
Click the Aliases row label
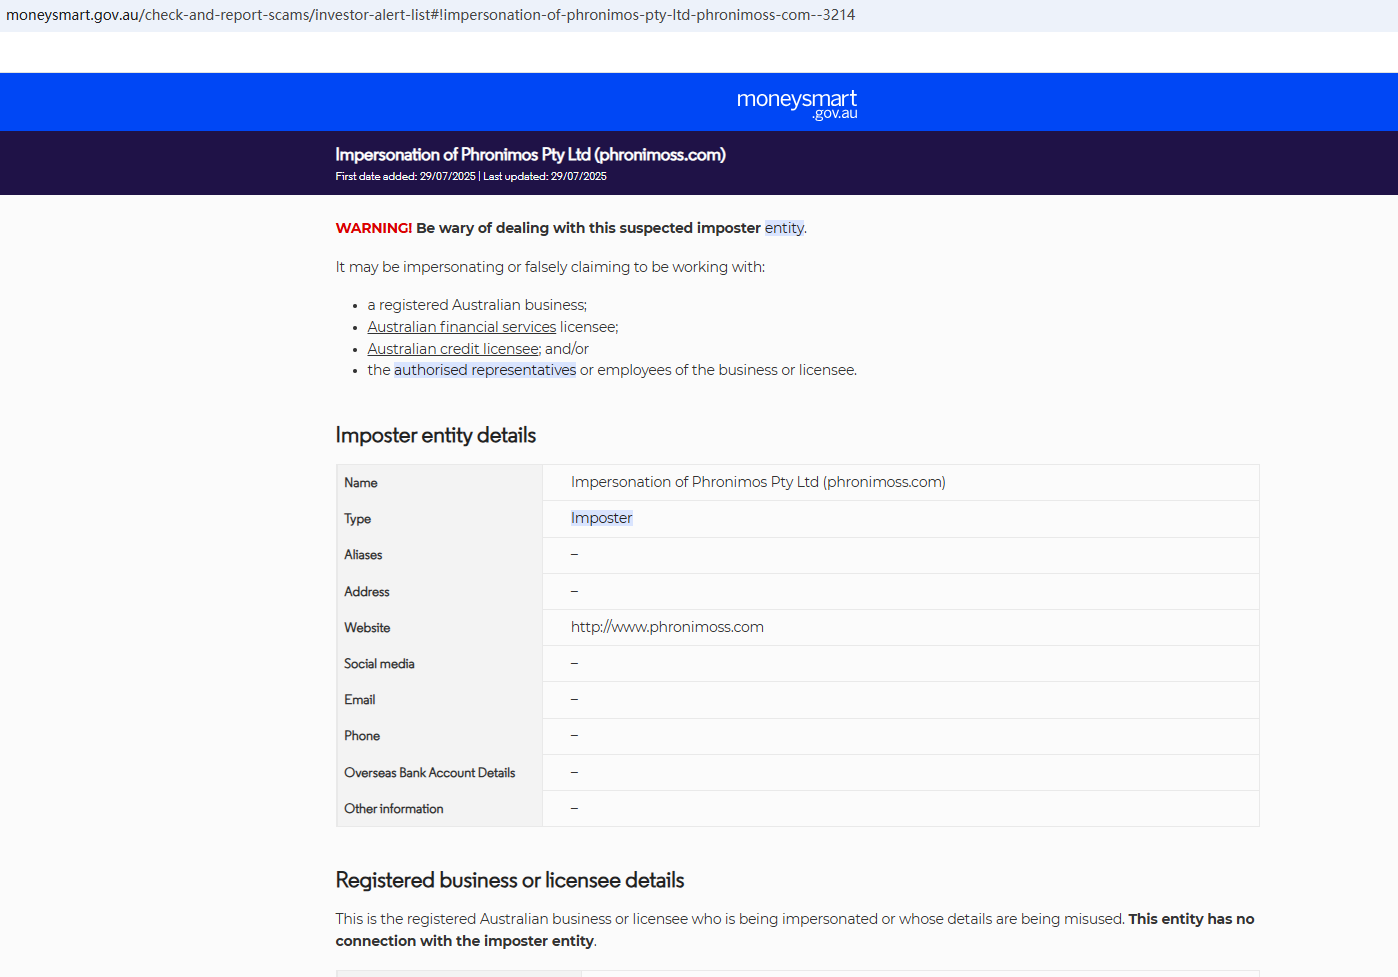point(363,555)
